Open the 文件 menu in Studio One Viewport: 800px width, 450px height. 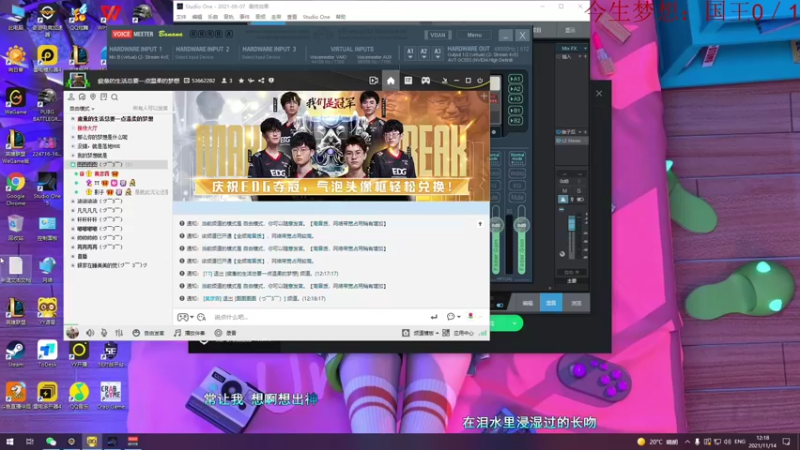pyautogui.click(x=181, y=17)
